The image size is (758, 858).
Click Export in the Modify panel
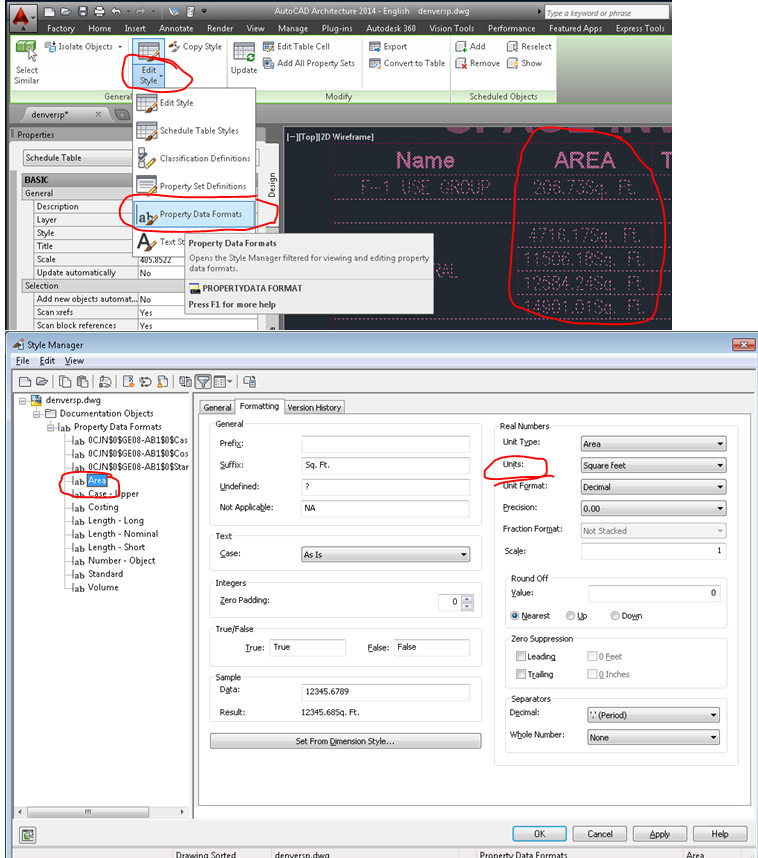(x=388, y=47)
